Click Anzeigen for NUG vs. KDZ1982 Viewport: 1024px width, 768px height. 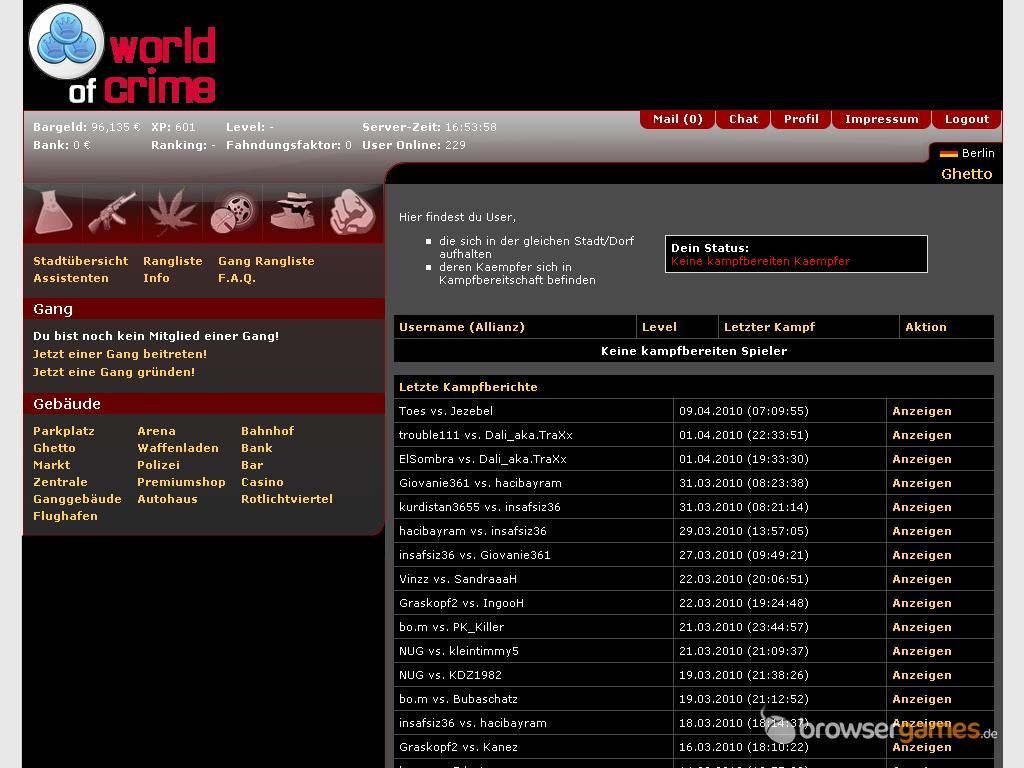coord(921,675)
